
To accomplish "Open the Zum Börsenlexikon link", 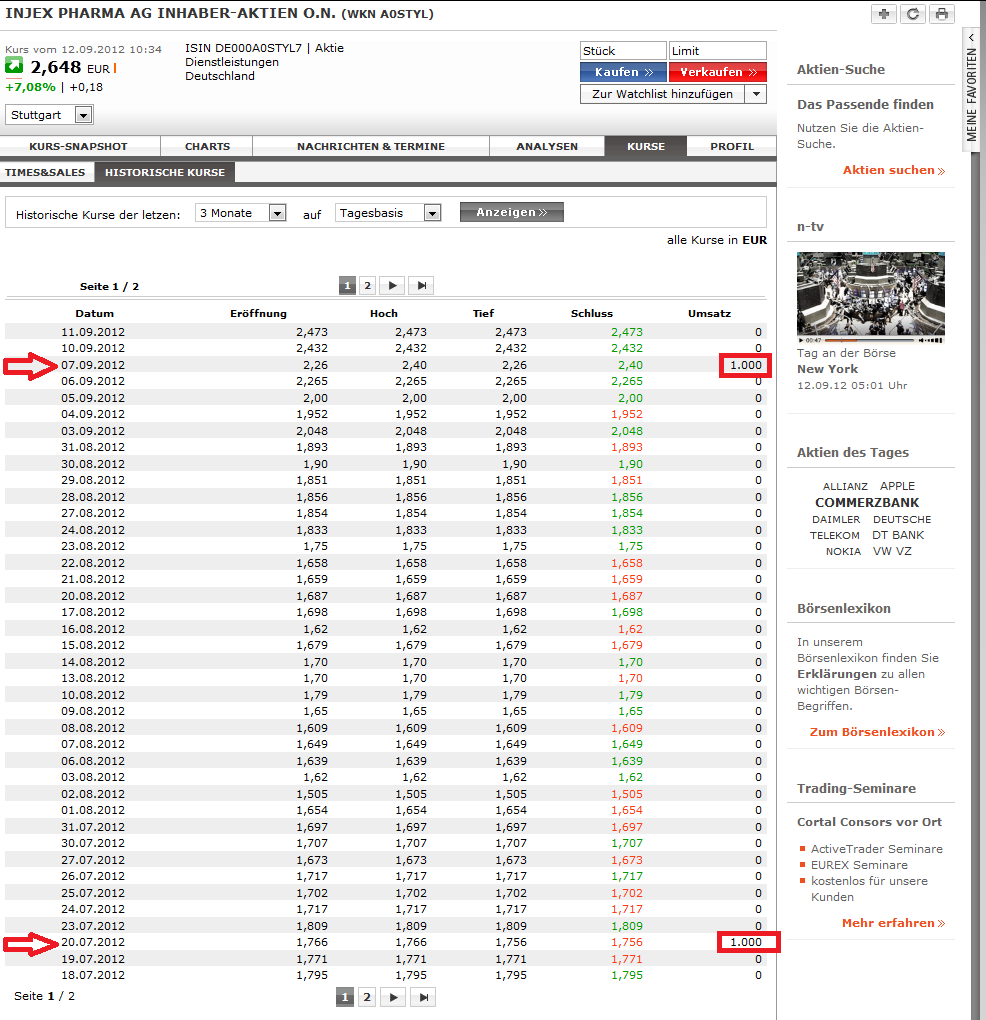I will pos(877,732).
